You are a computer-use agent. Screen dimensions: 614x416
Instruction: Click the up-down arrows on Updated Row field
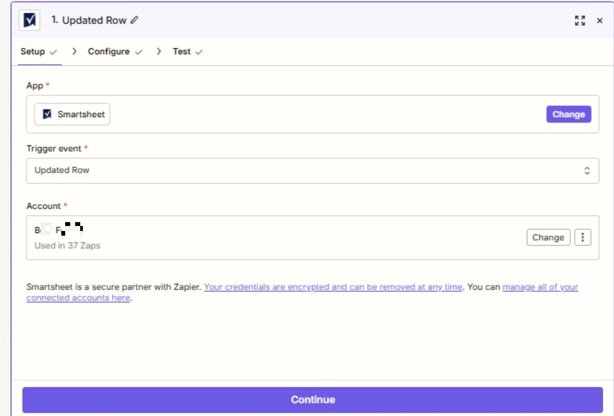(587, 171)
